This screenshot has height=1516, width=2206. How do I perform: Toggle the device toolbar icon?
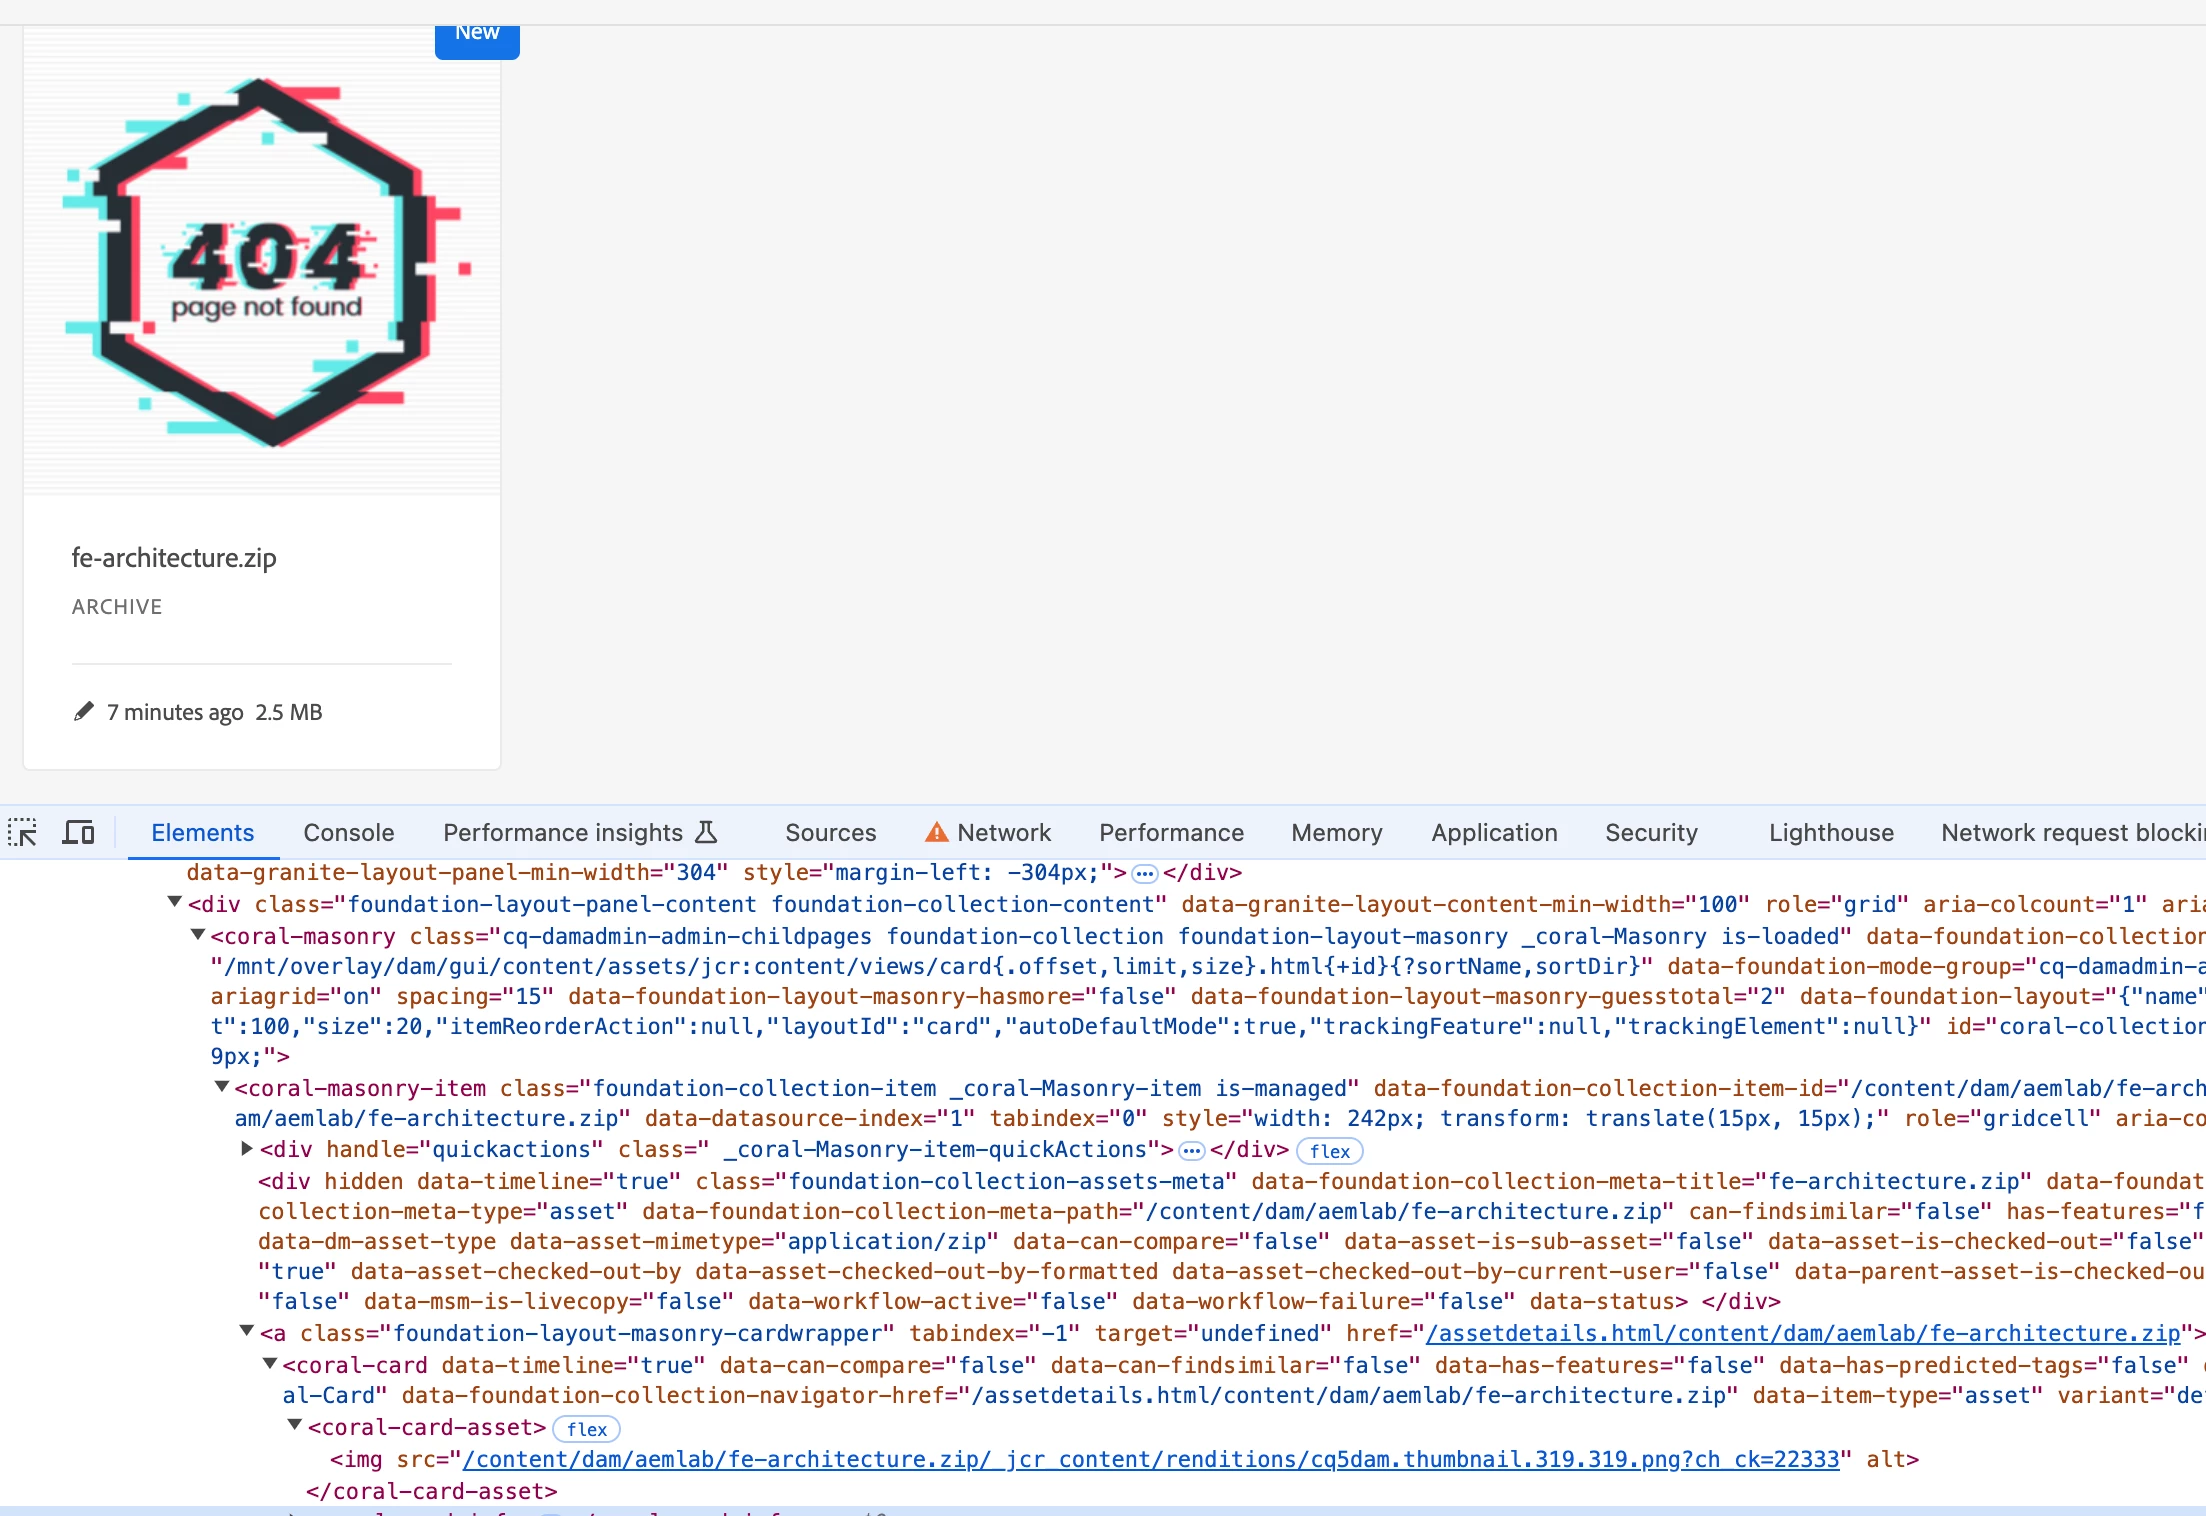coord(78,832)
